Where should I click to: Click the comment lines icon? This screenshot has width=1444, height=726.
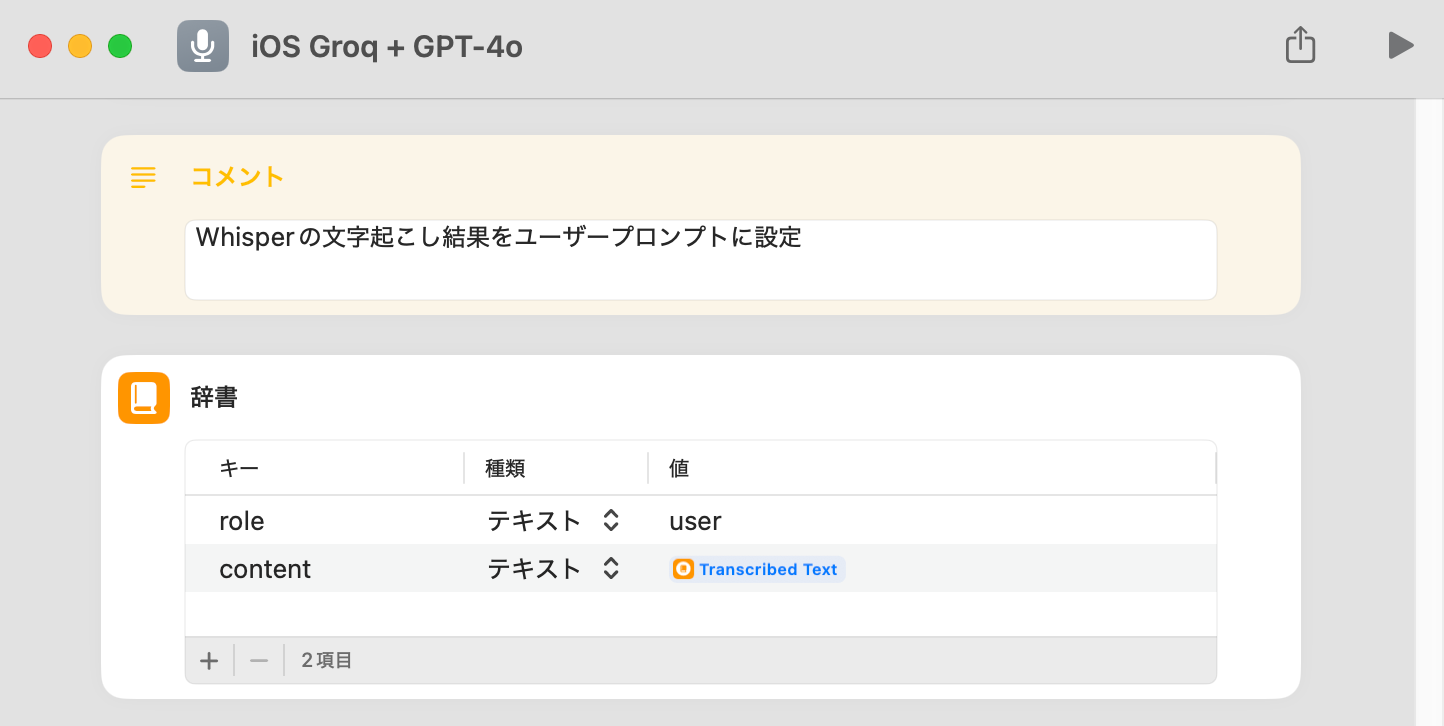pyautogui.click(x=144, y=178)
